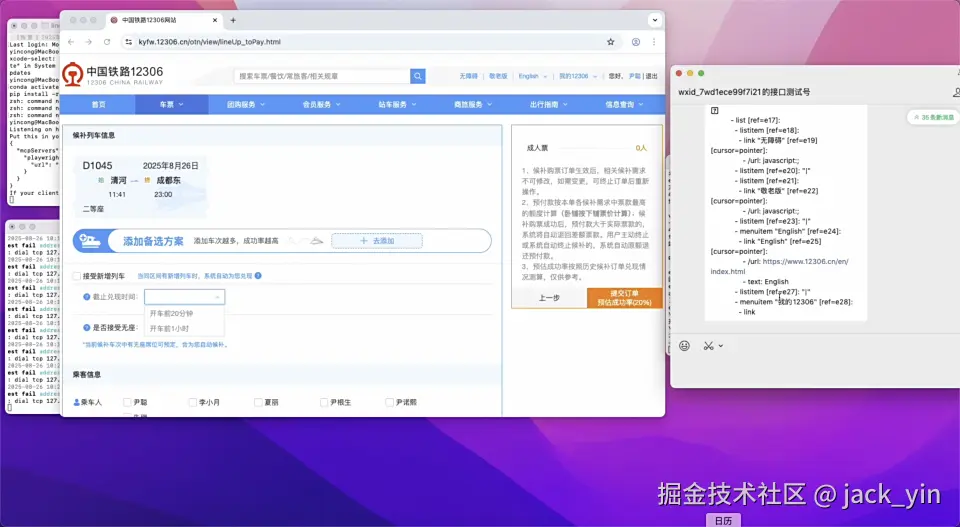Click 上一步 to go back
This screenshot has height=527, width=960.
pyautogui.click(x=549, y=297)
